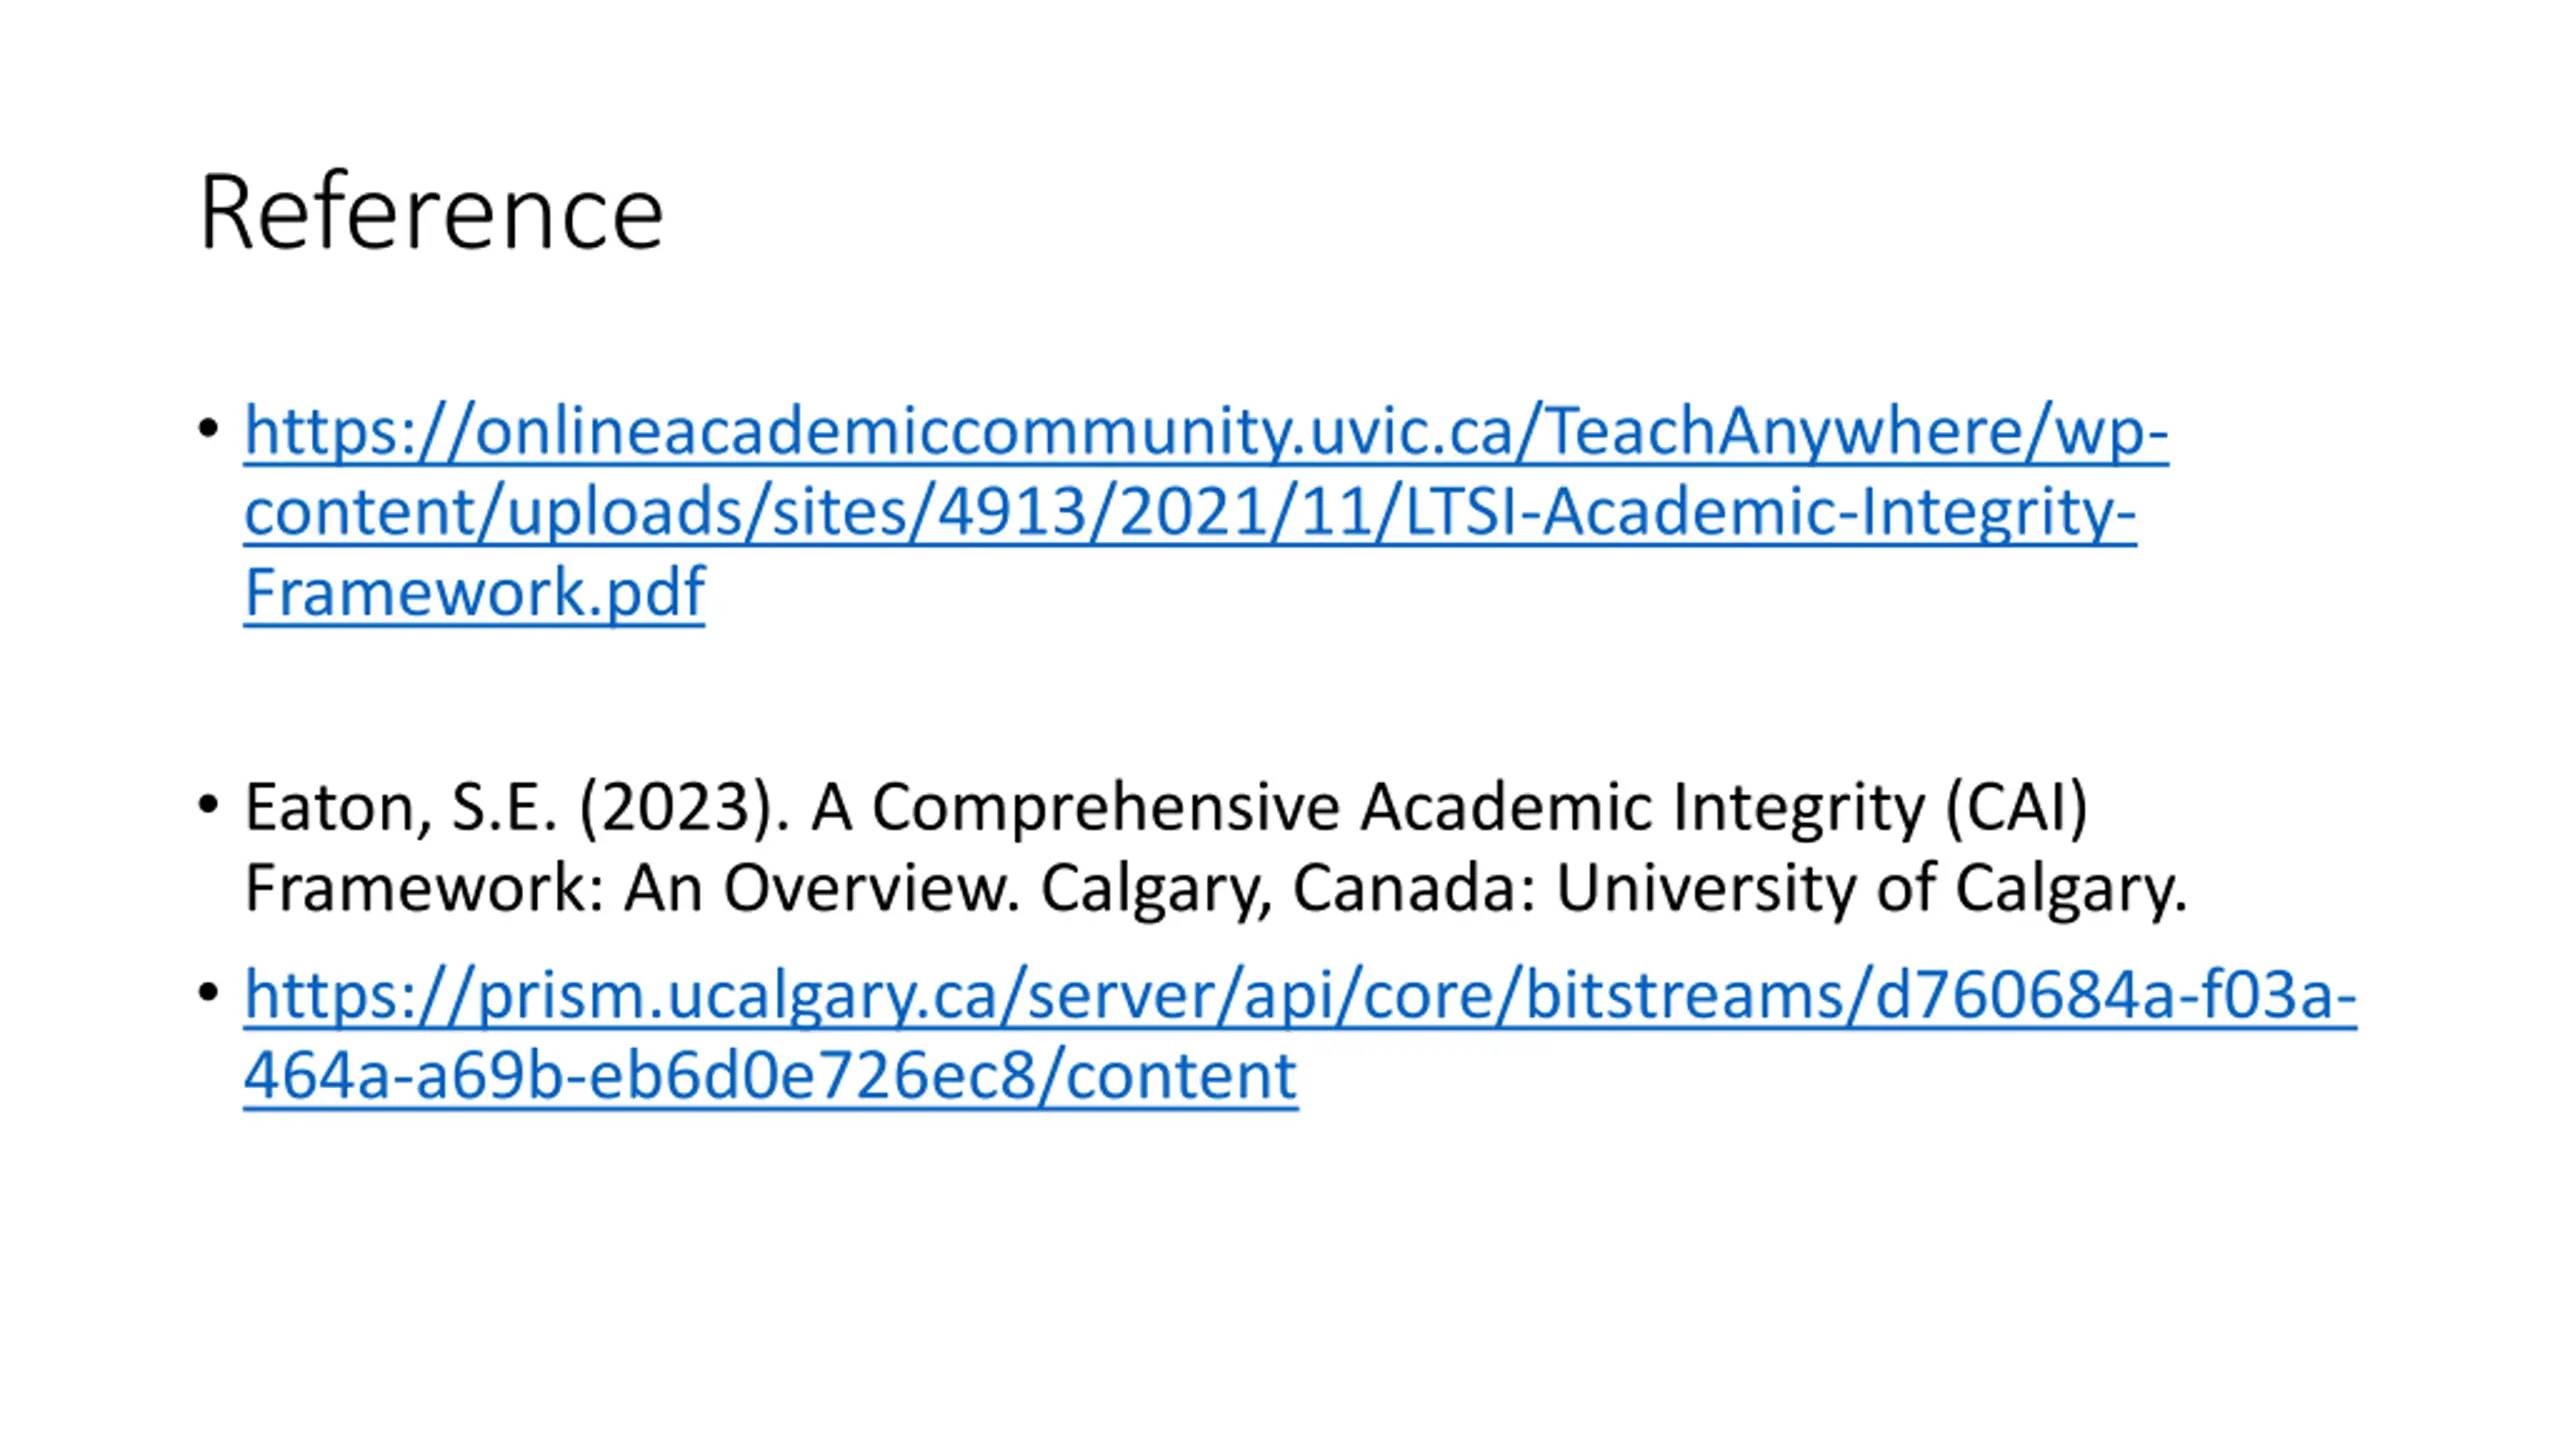2560x1440 pixels.
Task: Click the "464a-a69b-eb6d0e726ec8/content" link line
Action: 770,1076
